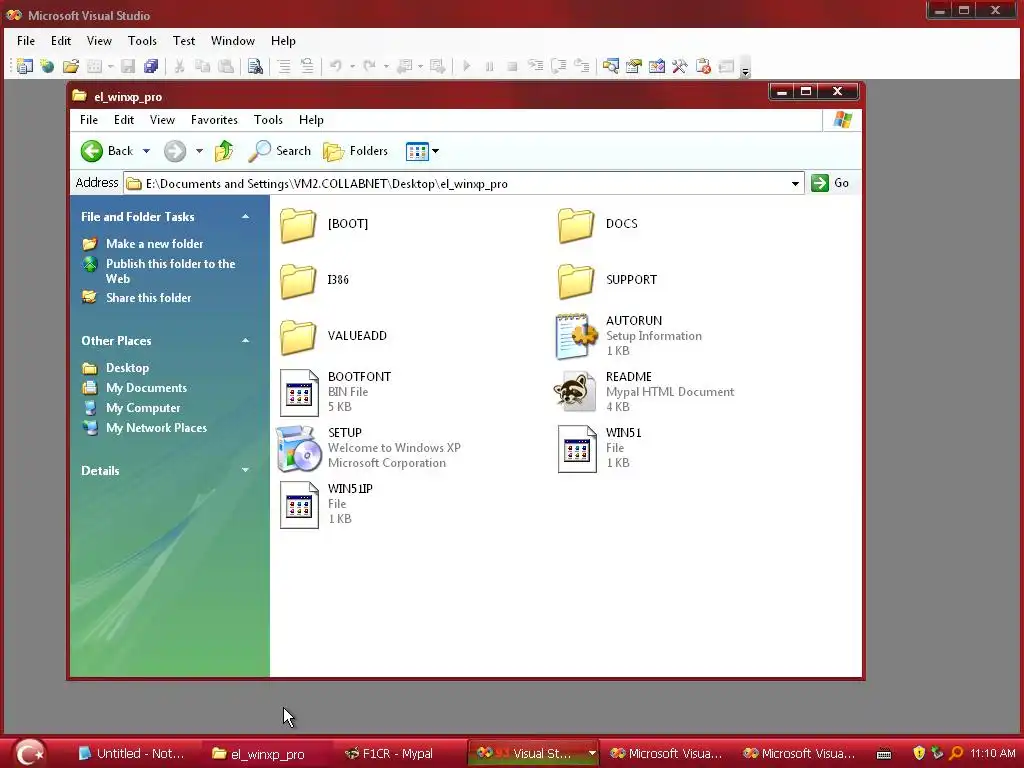Open the Visual Studio Test menu

click(x=184, y=40)
